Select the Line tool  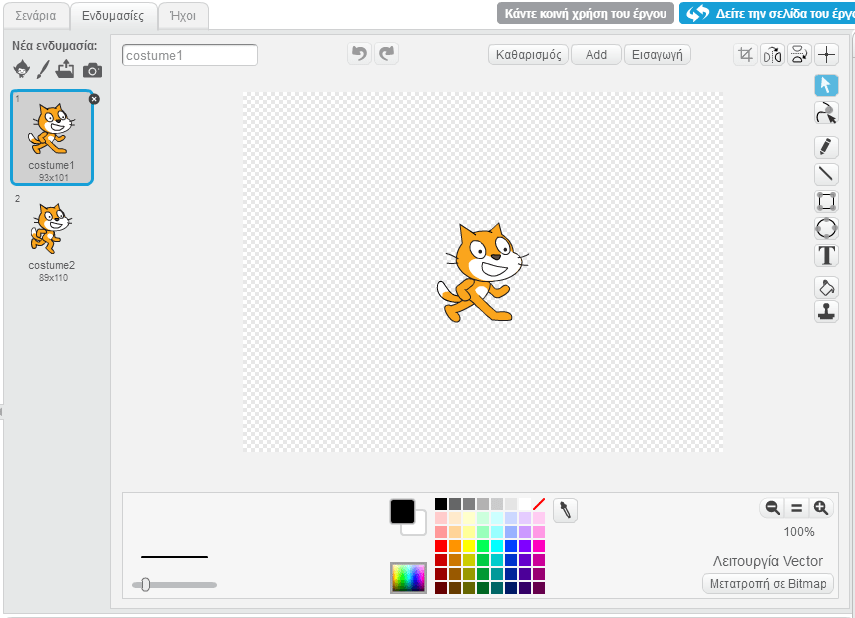(826, 174)
